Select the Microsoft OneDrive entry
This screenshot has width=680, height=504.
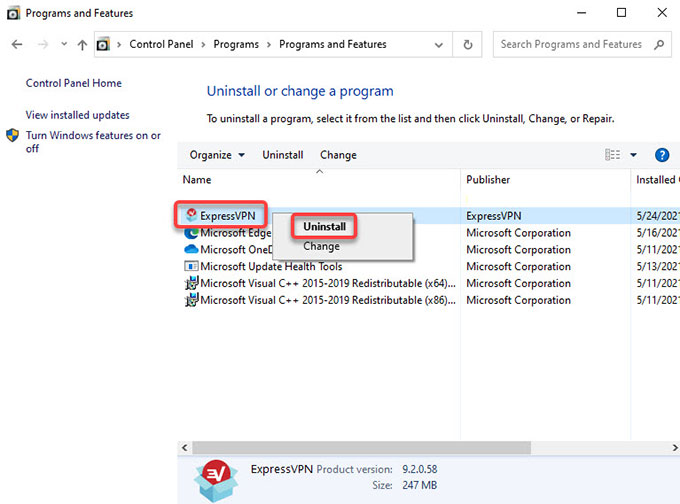pos(236,249)
